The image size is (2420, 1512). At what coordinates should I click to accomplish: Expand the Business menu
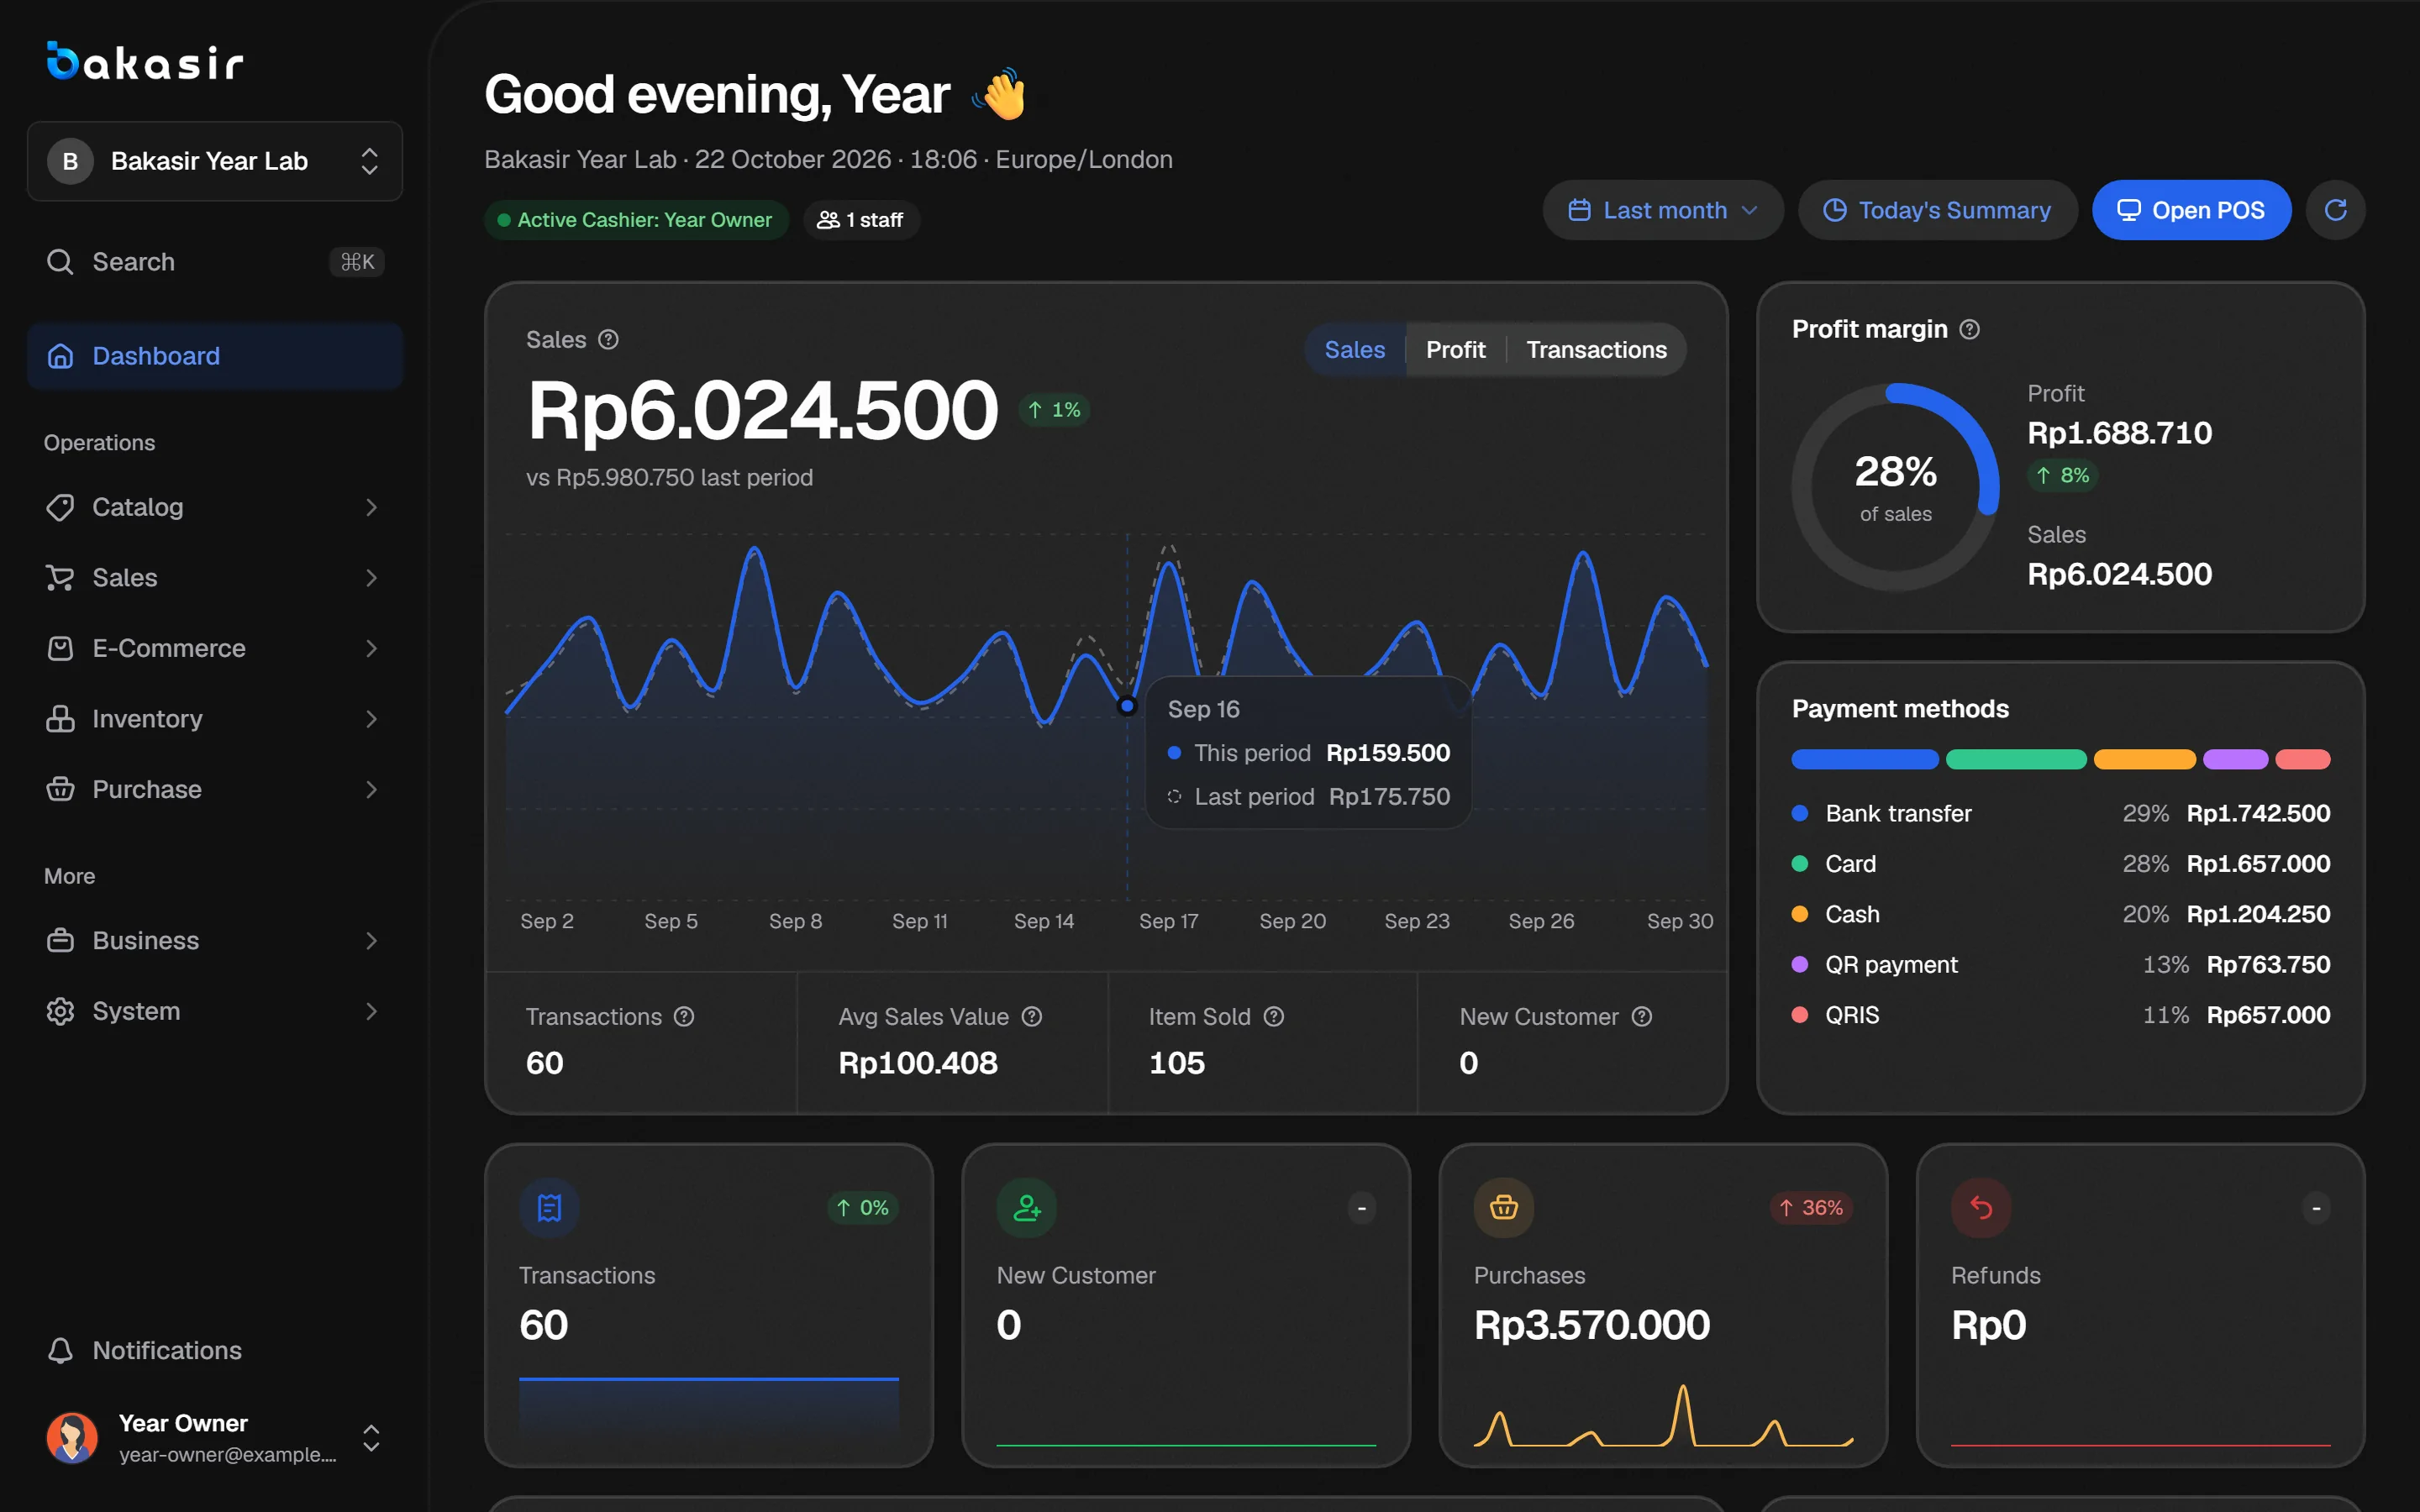tap(214, 941)
